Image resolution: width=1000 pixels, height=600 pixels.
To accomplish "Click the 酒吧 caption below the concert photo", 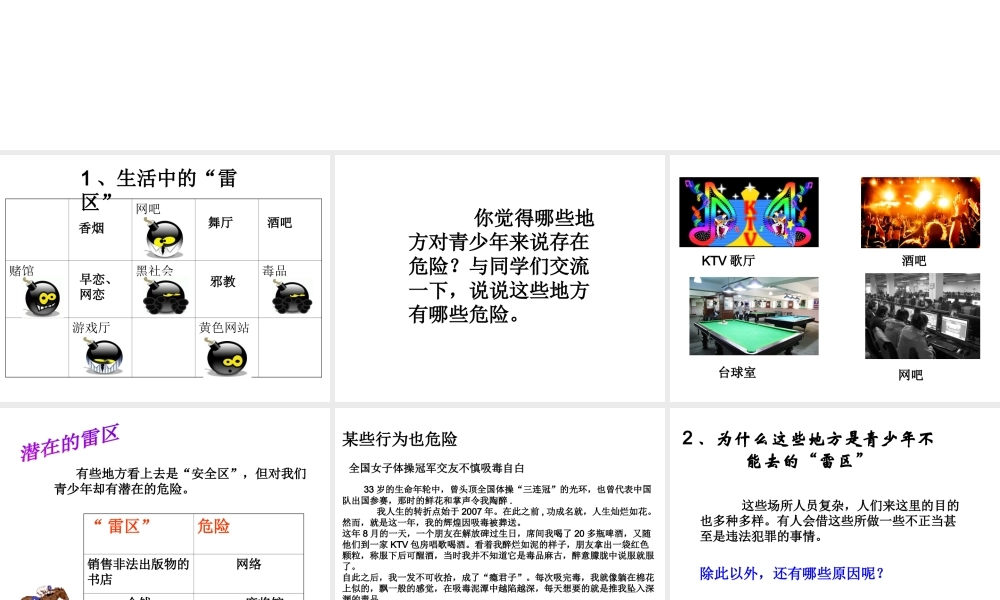I will [x=914, y=261].
